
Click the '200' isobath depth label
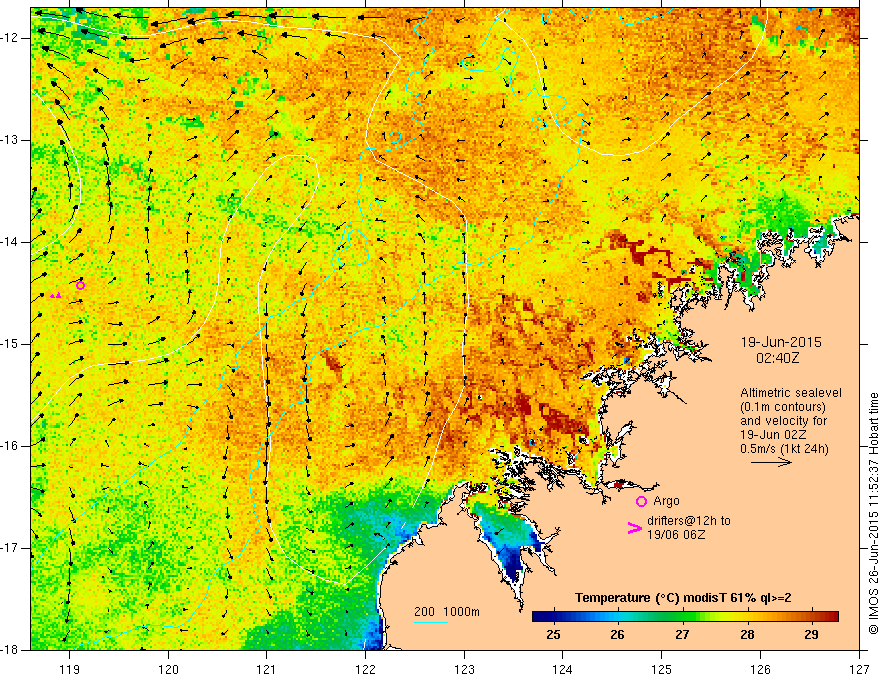(x=424, y=612)
